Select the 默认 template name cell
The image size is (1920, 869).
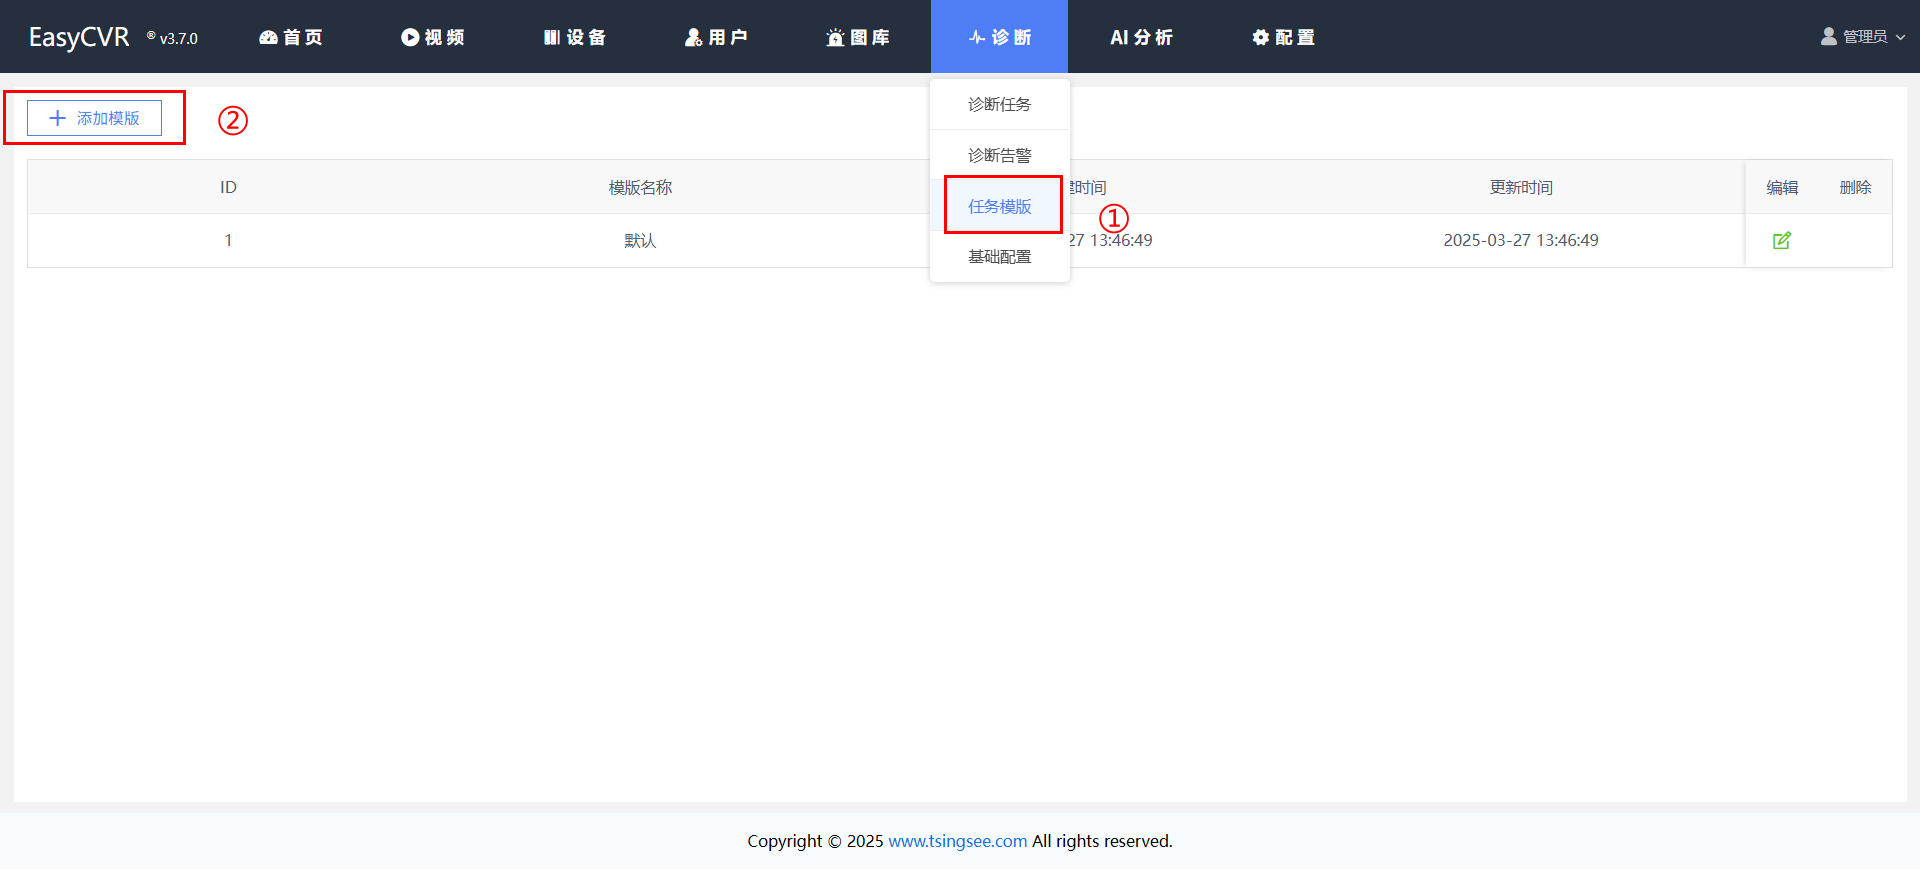click(640, 240)
